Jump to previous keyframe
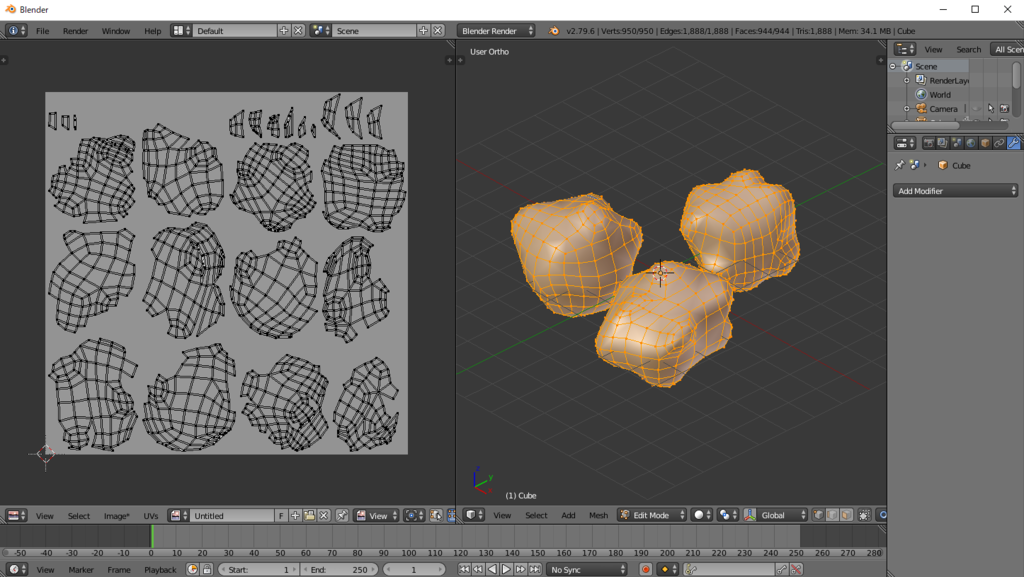The width and height of the screenshot is (1024, 577). pyautogui.click(x=478, y=570)
